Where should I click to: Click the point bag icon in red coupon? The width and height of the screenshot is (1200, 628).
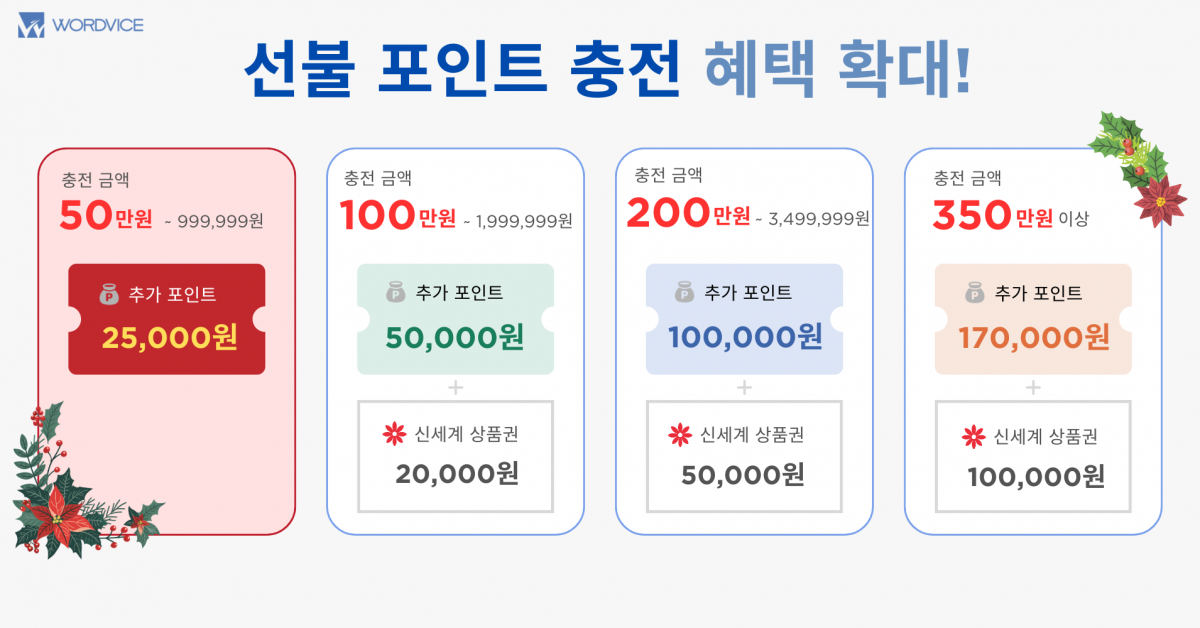click(x=109, y=294)
